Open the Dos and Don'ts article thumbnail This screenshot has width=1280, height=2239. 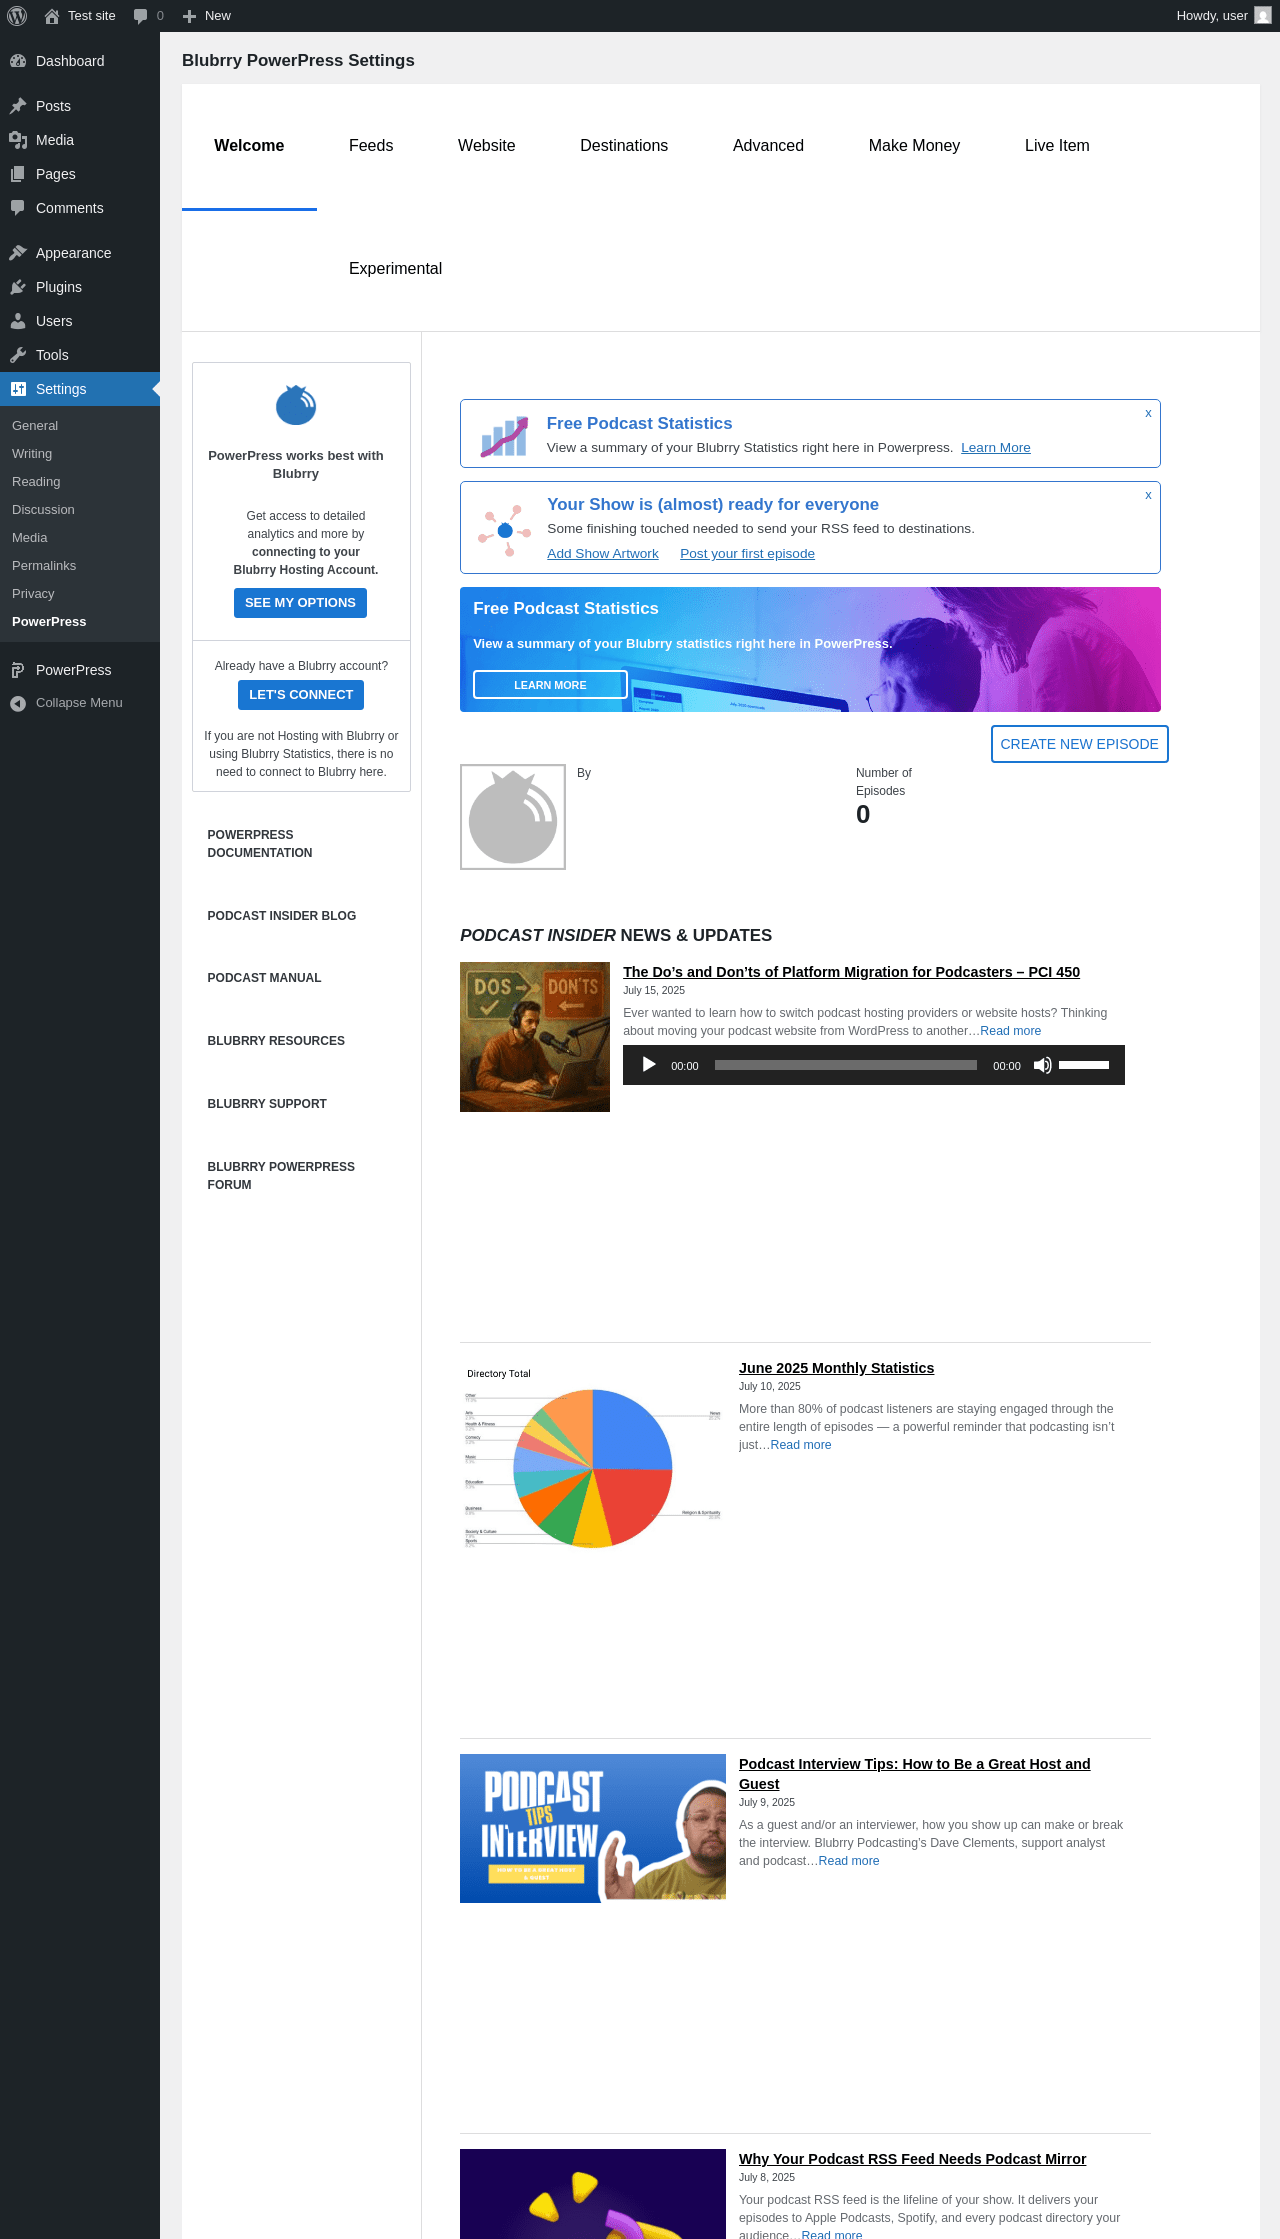point(535,1037)
